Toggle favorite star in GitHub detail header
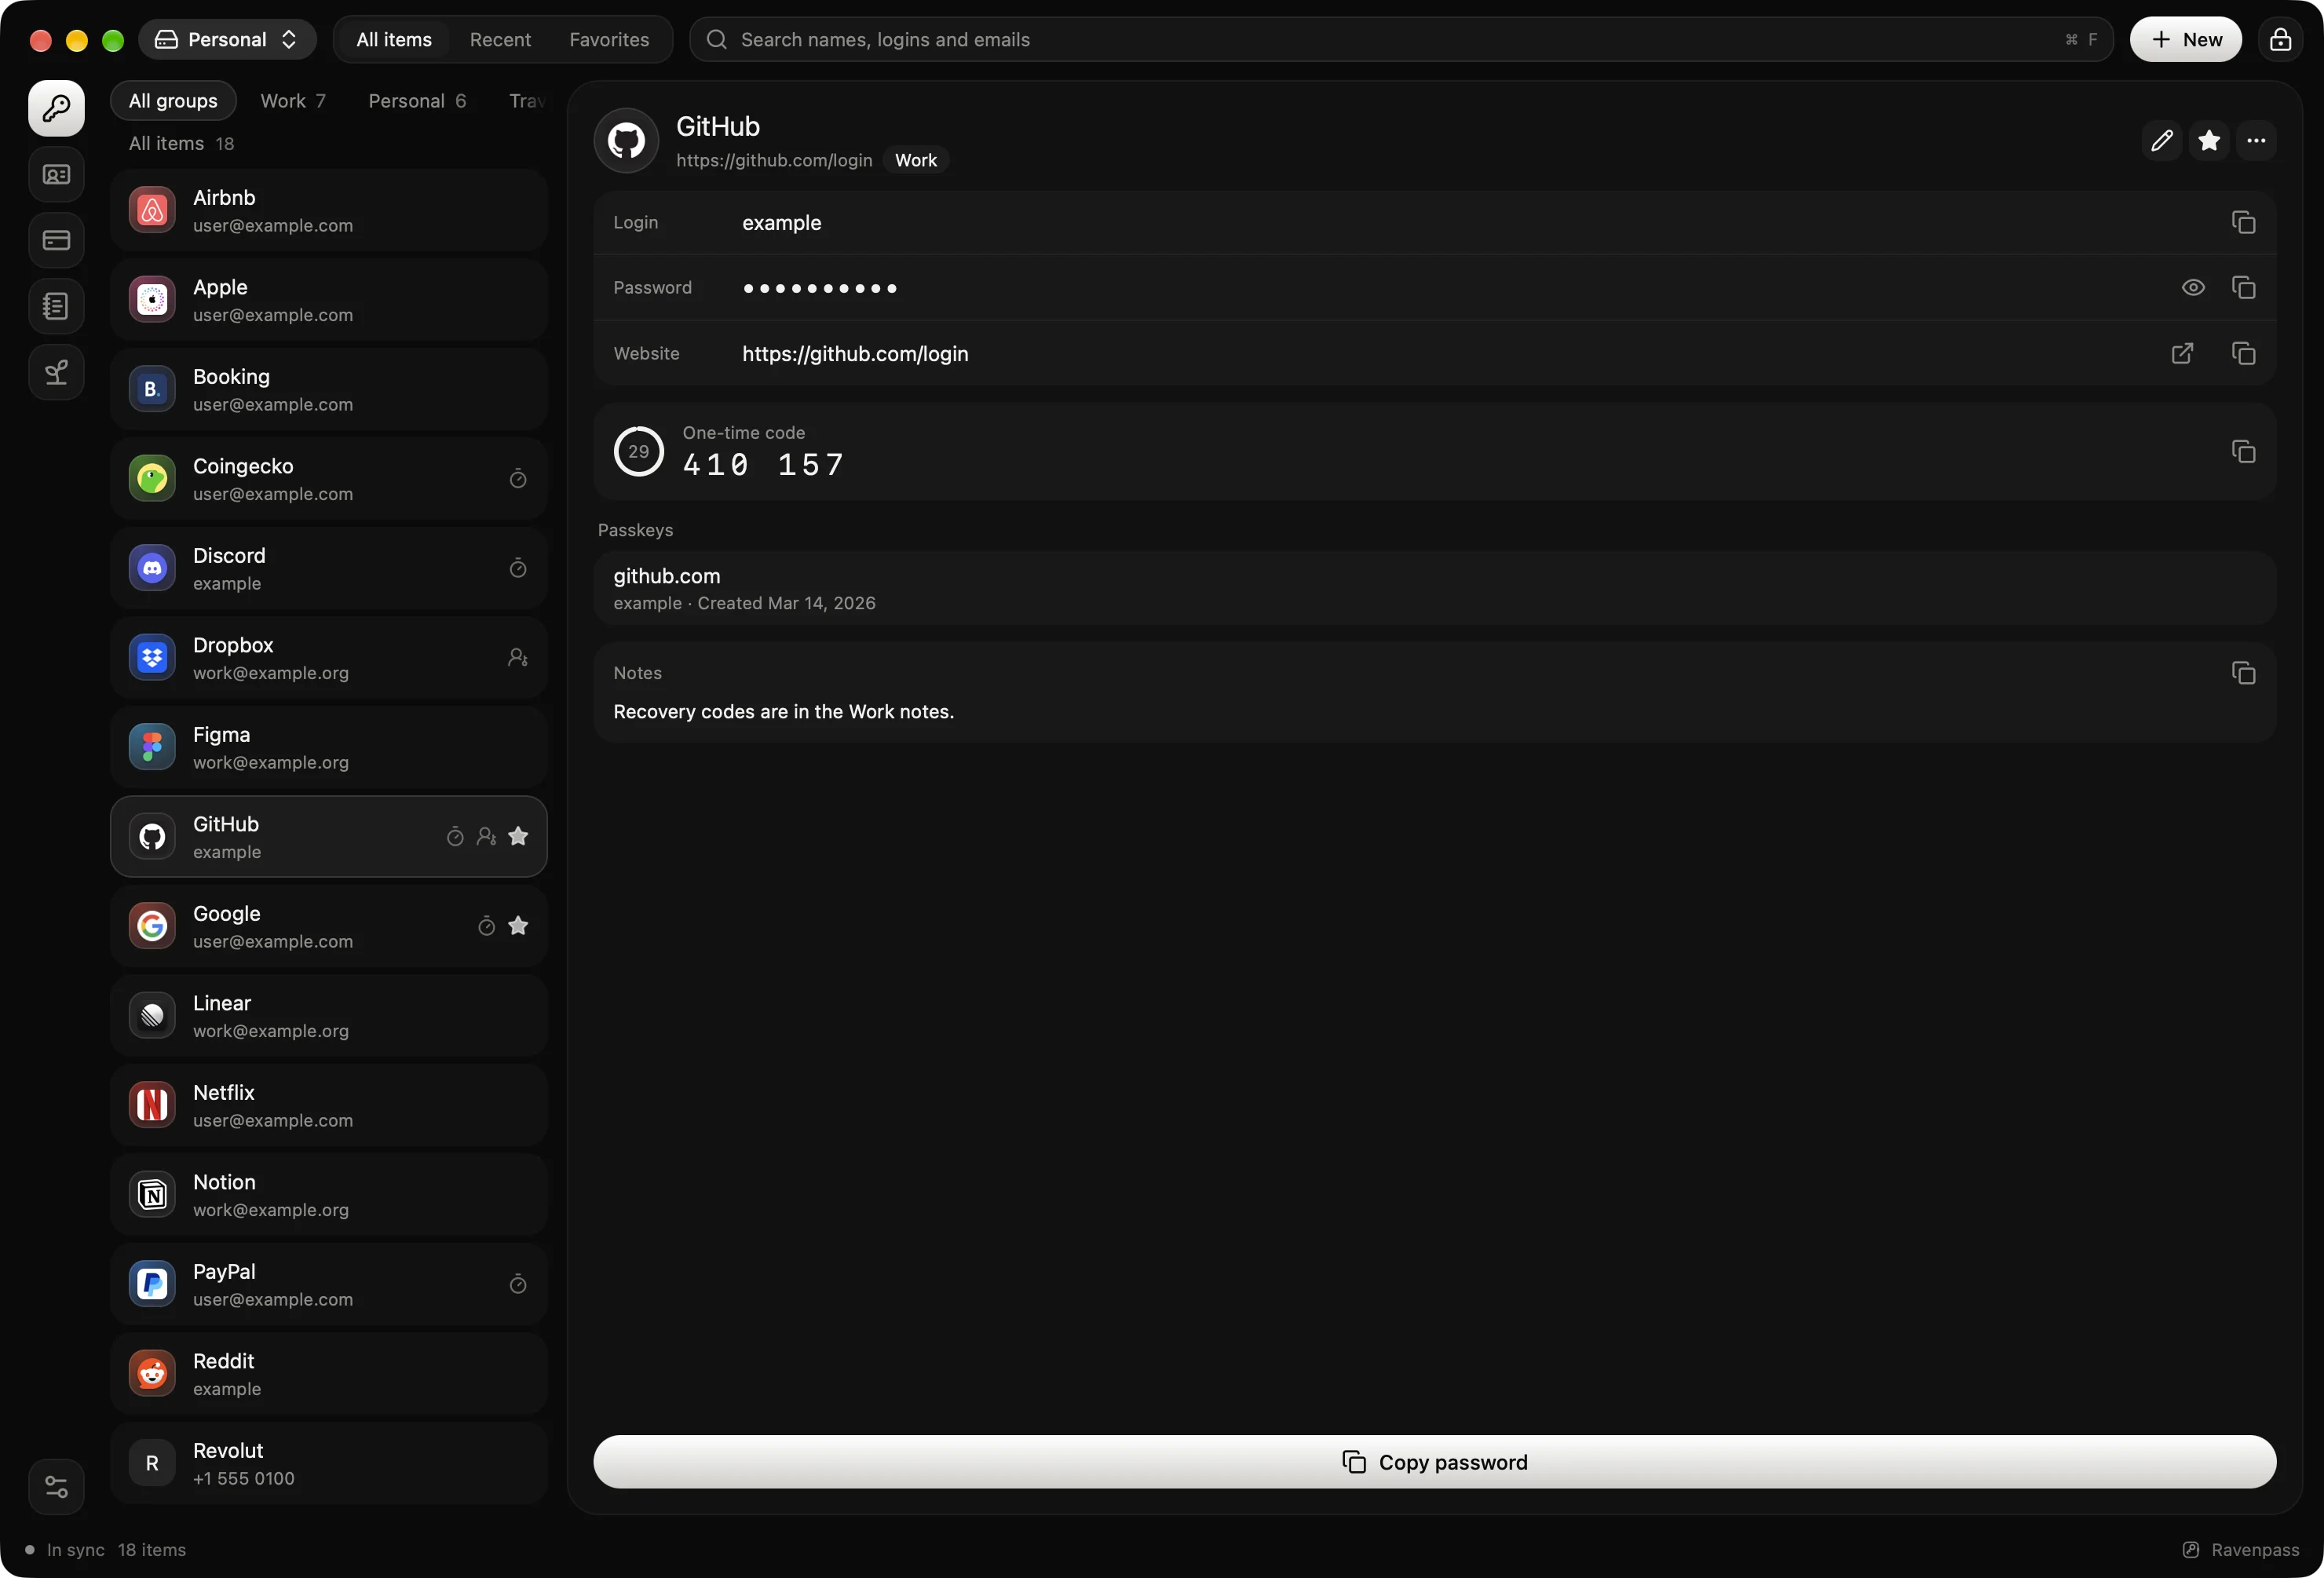2324x1578 pixels. [2209, 141]
